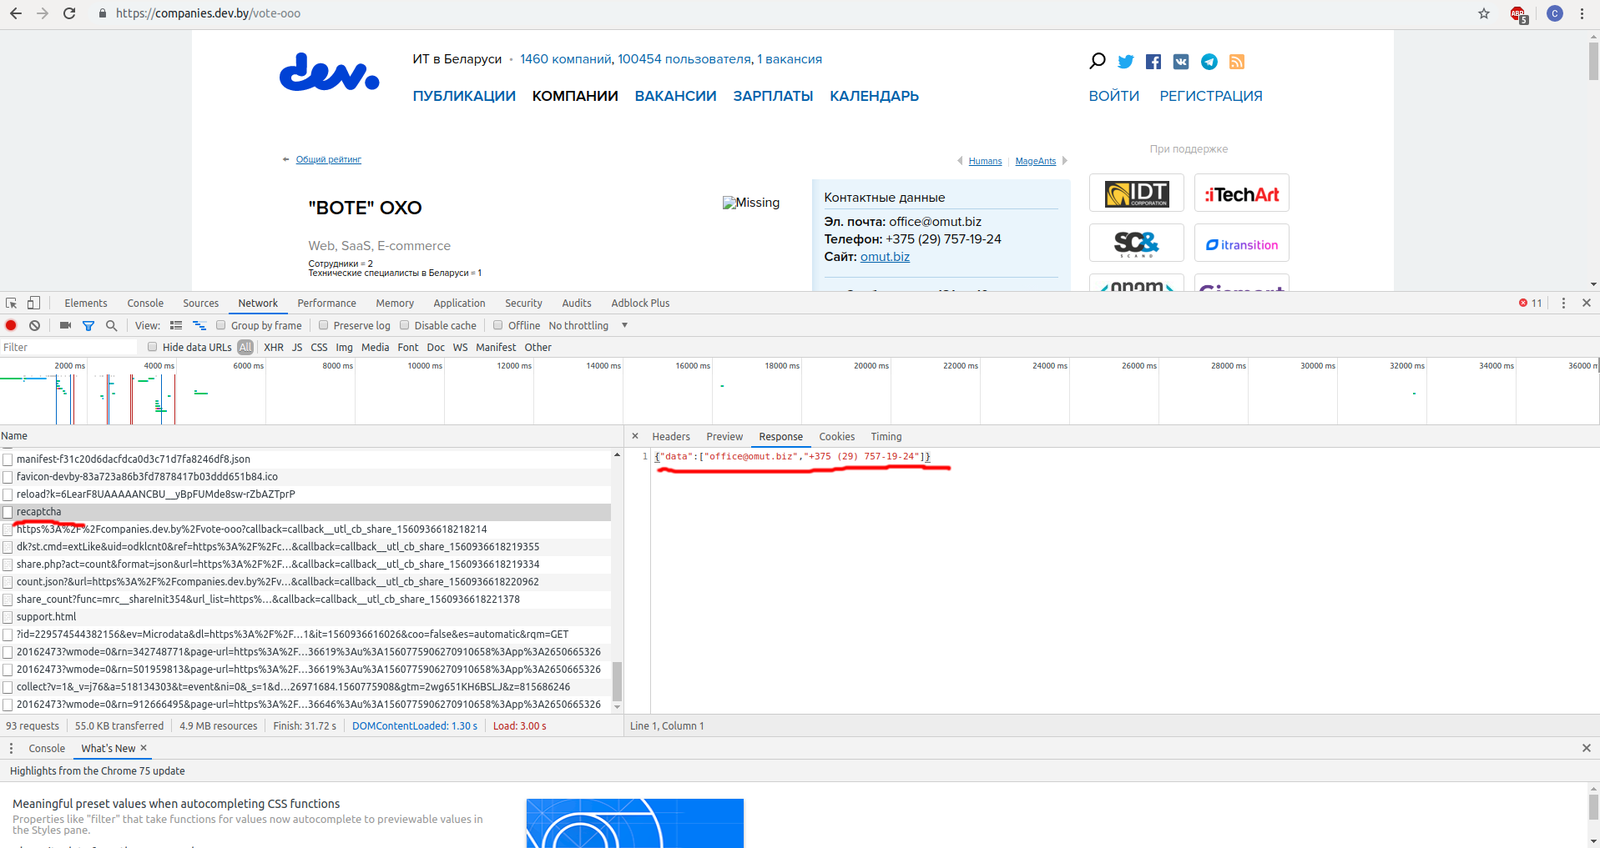1600x848 pixels.
Task: Toggle DevTools device toolbar icon
Action: tap(34, 303)
